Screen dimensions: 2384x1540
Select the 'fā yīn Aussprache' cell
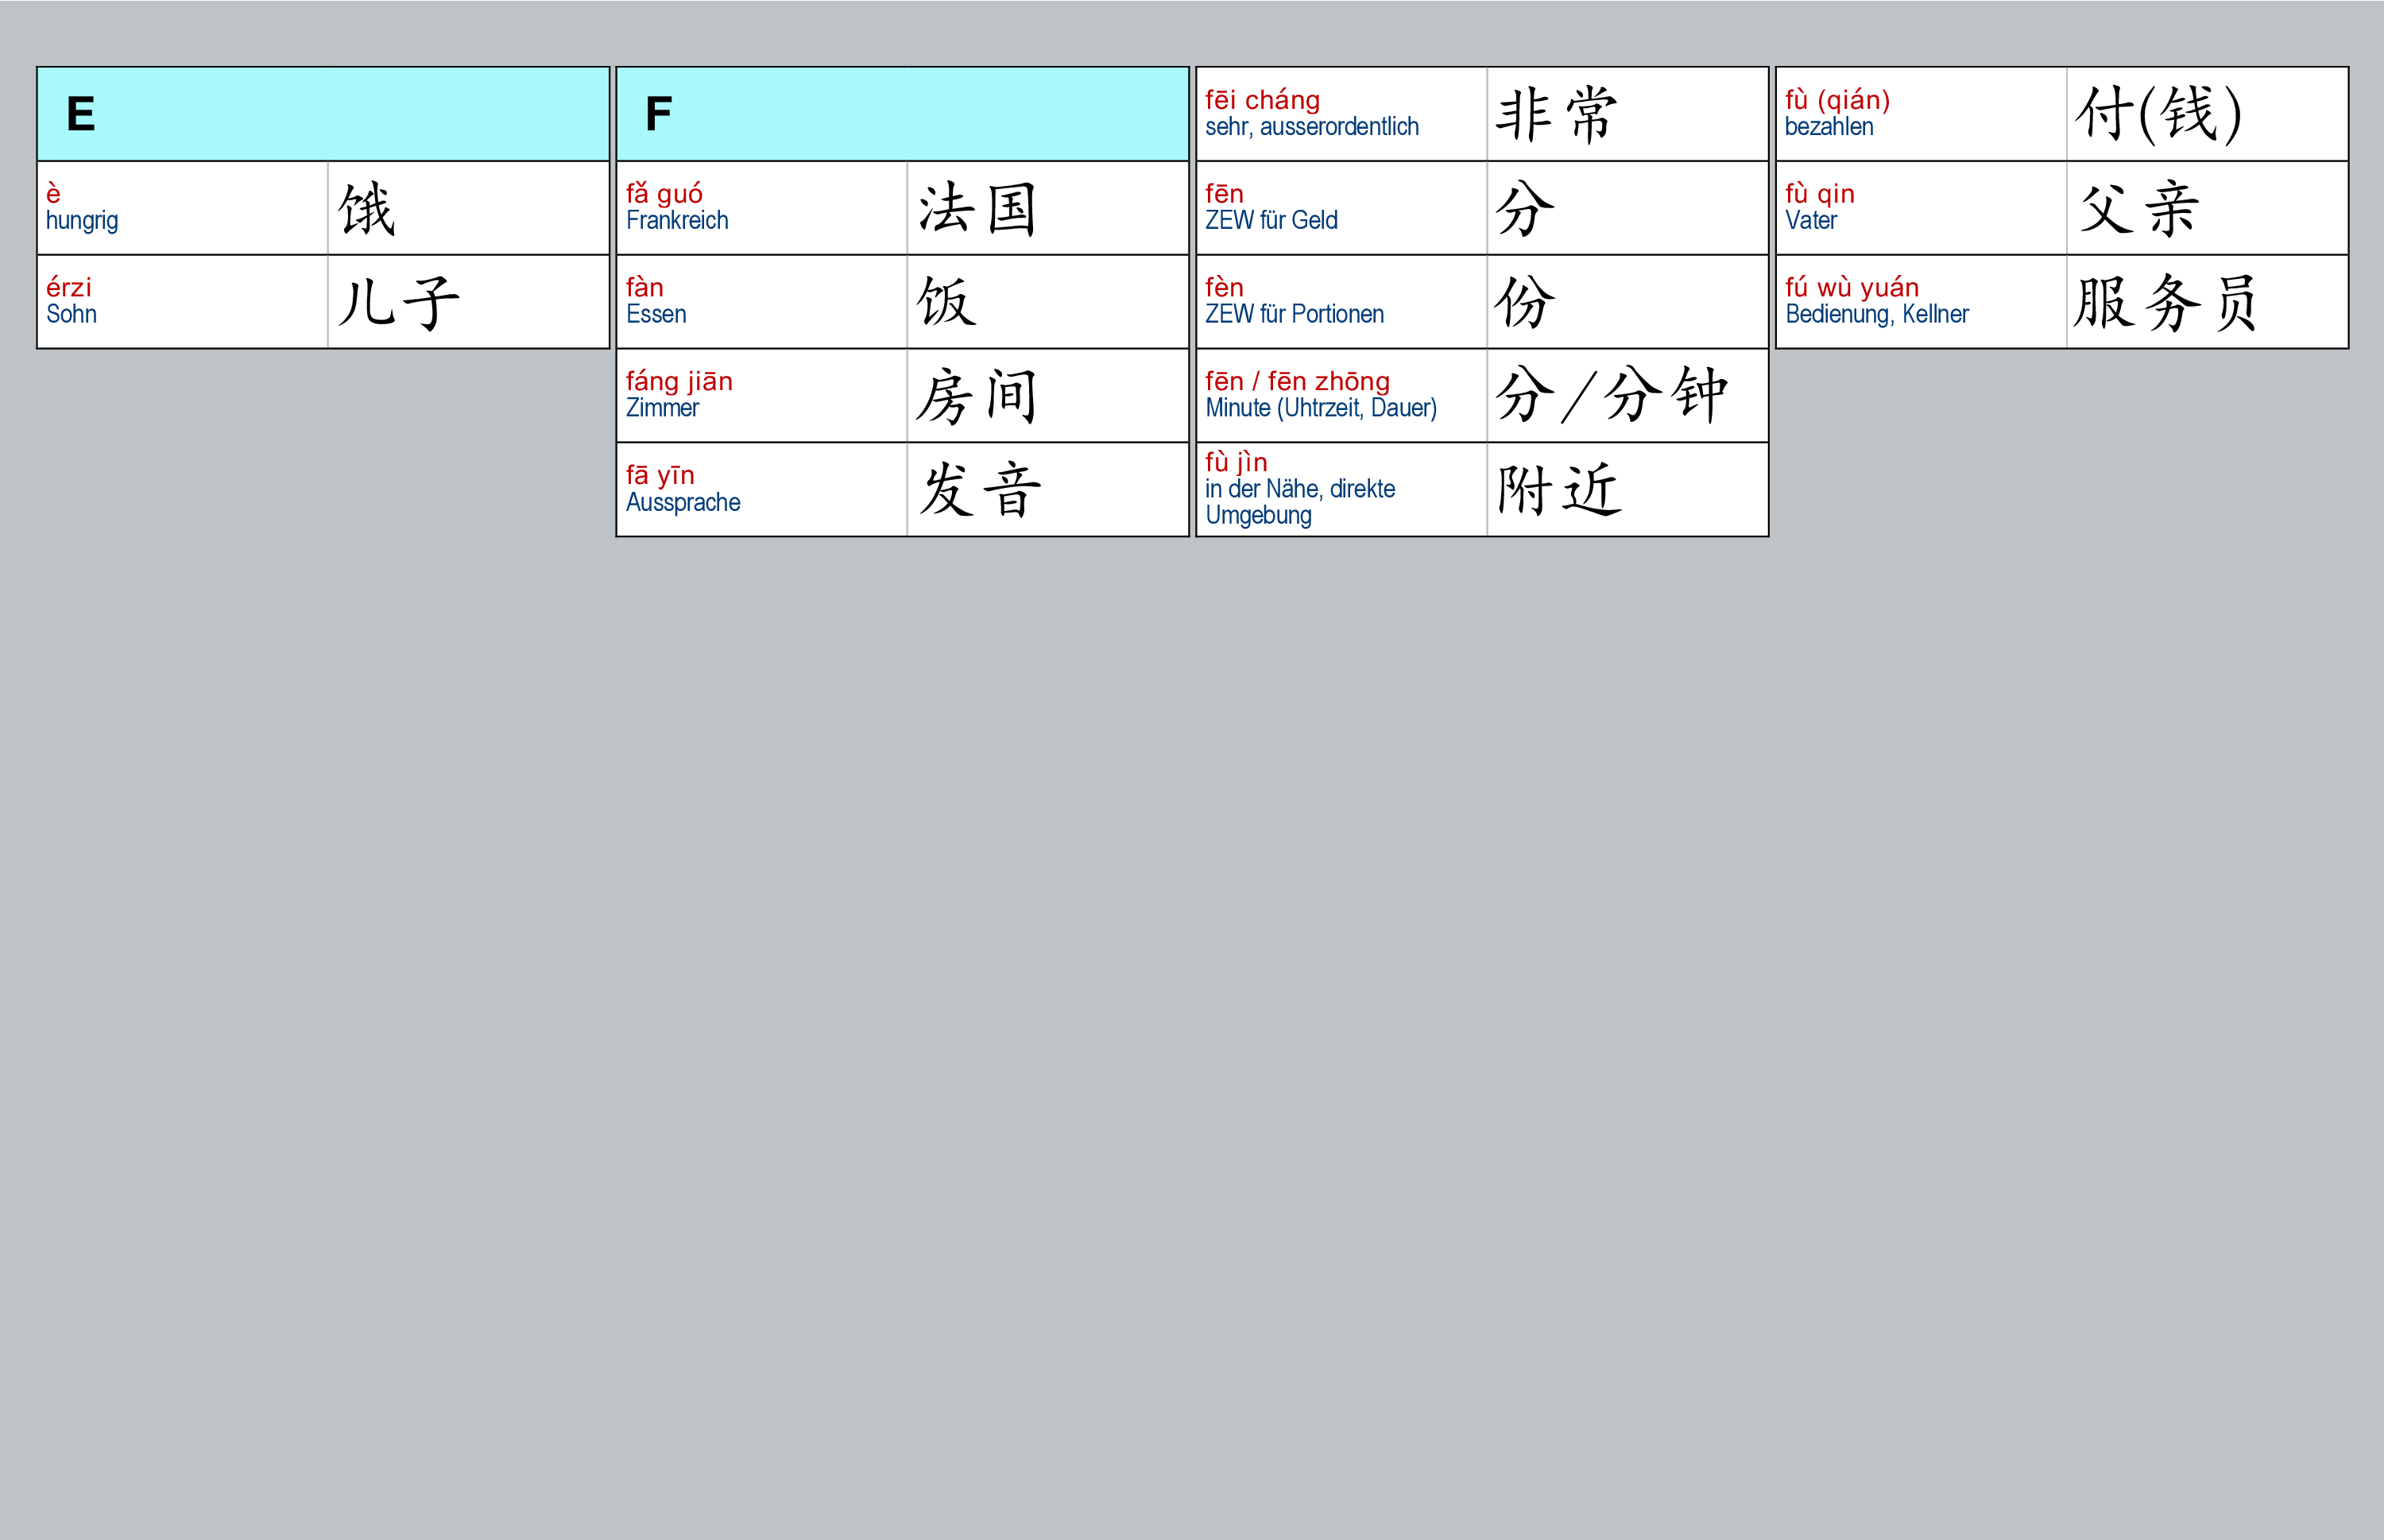pyautogui.click(x=761, y=489)
